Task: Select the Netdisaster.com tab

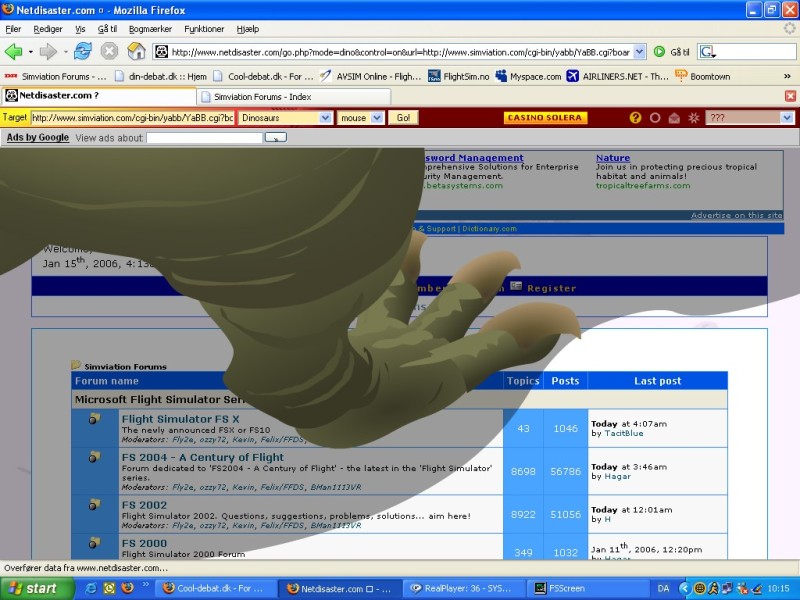Action: (98, 95)
